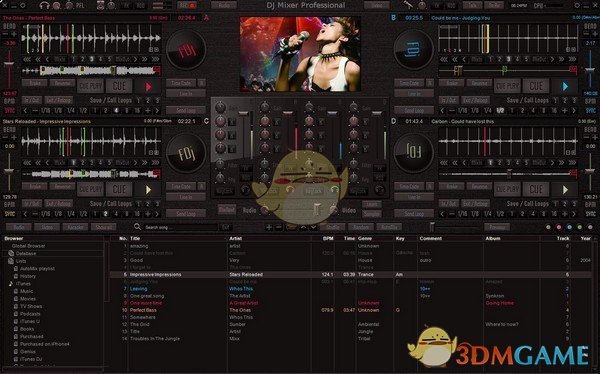This screenshot has height=374, width=600.
Task: Click deck D jog wheel
Action: 413,153
